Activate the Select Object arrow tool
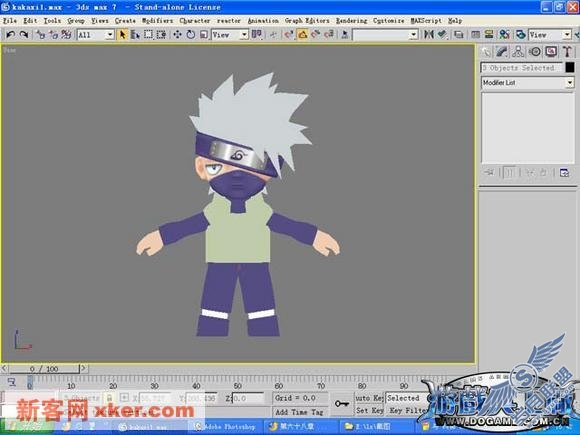580x435 pixels. pos(122,35)
